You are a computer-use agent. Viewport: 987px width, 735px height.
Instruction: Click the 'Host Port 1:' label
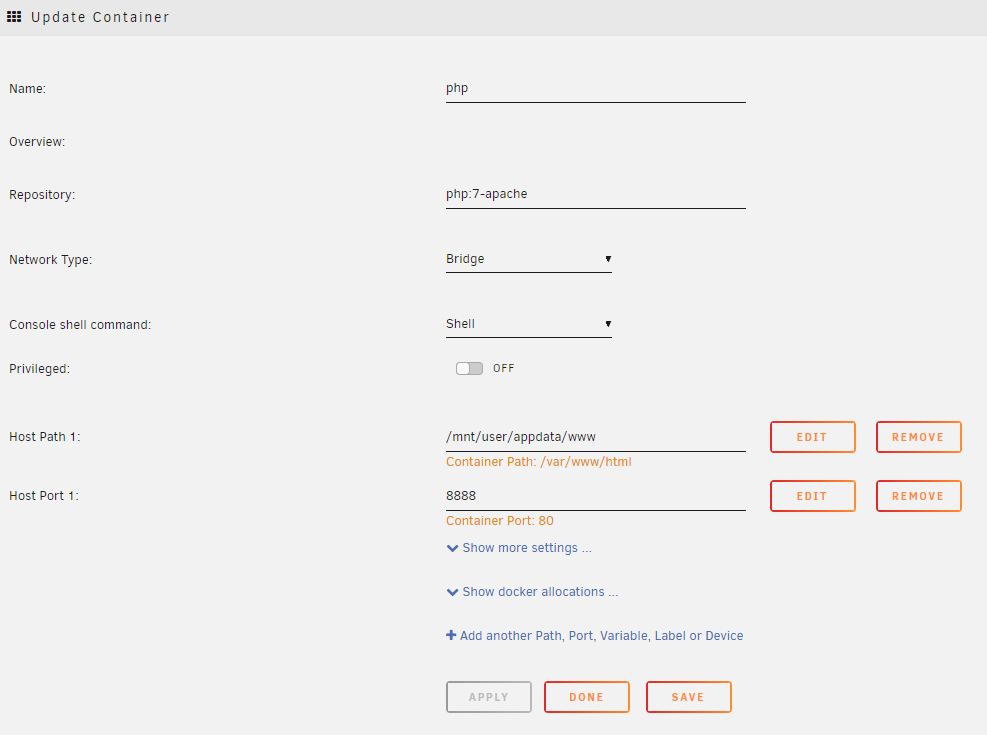(44, 496)
